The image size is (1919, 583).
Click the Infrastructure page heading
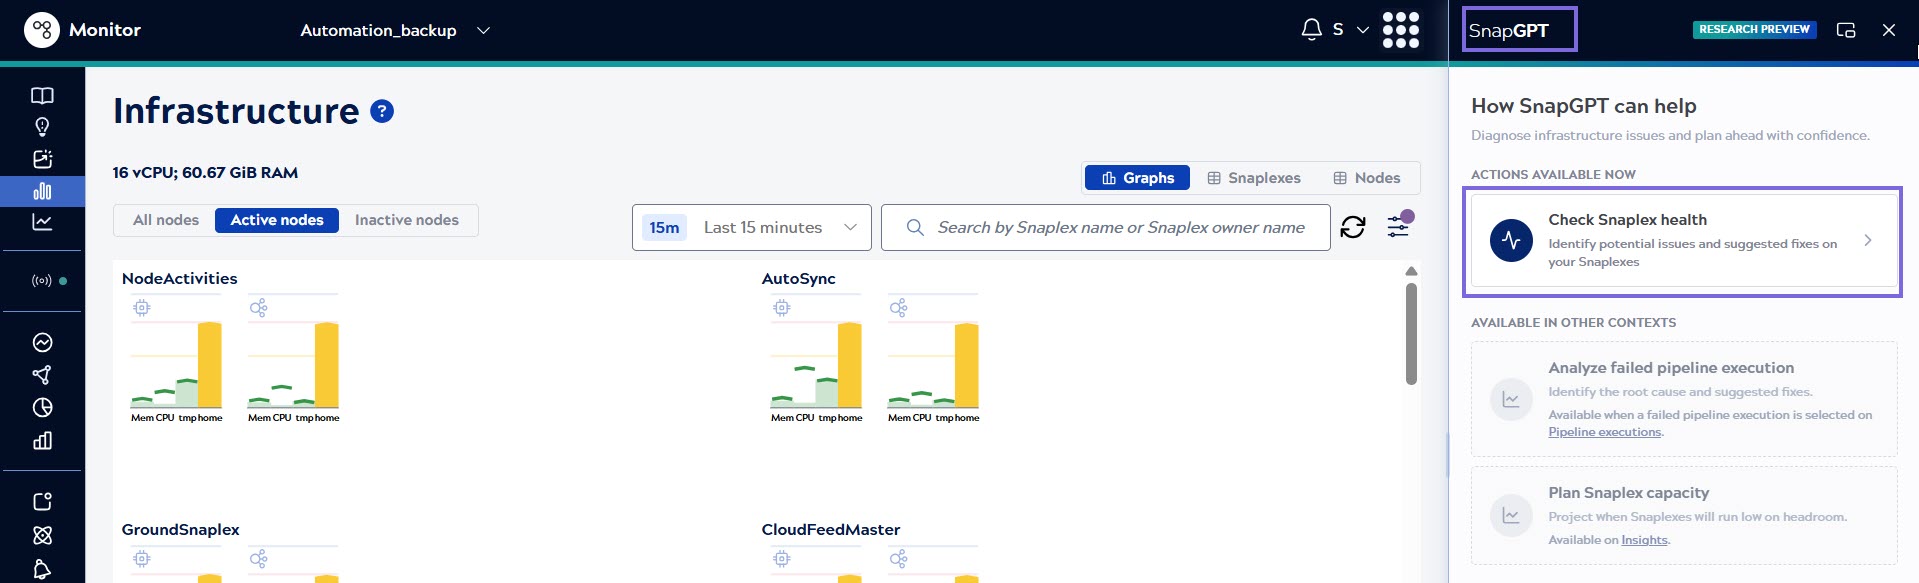236,111
